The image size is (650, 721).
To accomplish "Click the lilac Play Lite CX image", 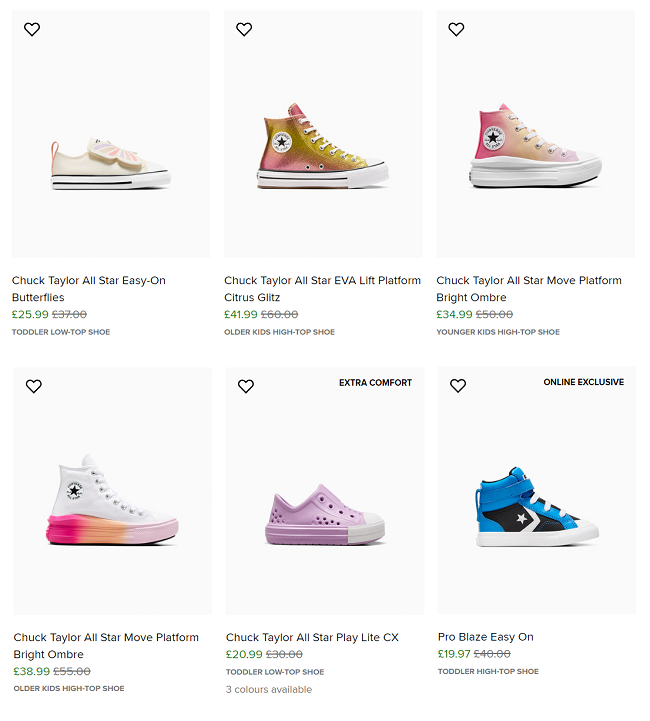I will pos(324,517).
